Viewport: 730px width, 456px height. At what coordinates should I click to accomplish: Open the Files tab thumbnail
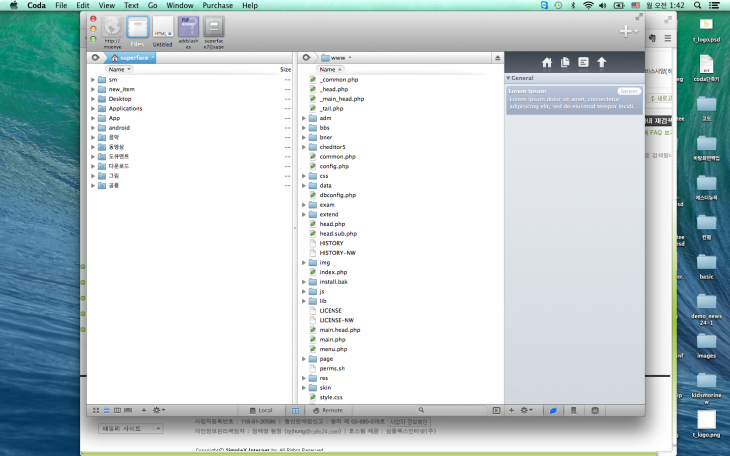(136, 32)
